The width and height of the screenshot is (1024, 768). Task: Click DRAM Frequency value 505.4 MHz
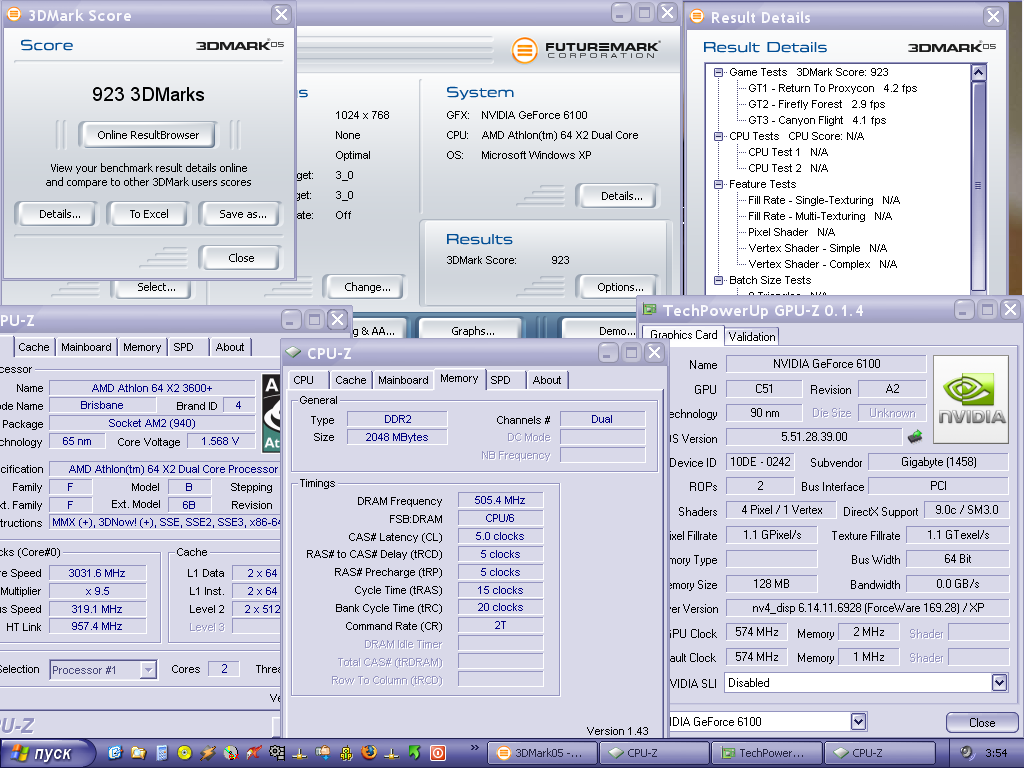[500, 500]
